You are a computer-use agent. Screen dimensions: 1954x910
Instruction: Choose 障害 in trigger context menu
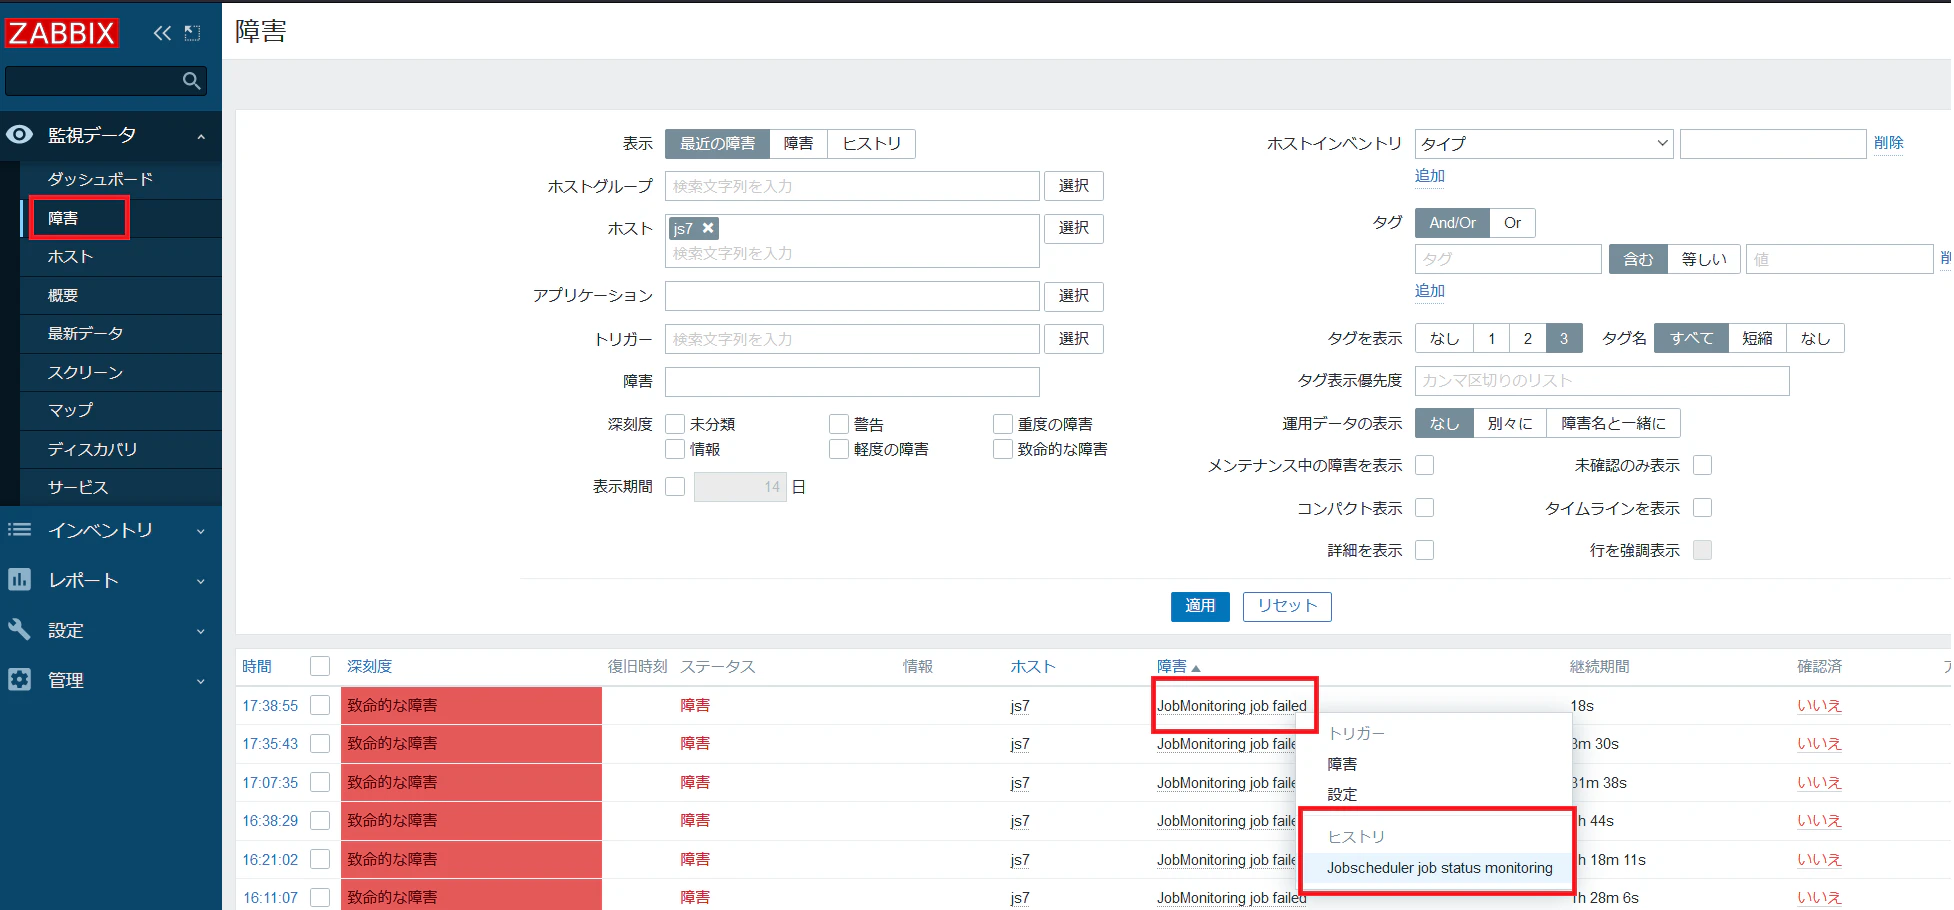click(x=1342, y=764)
